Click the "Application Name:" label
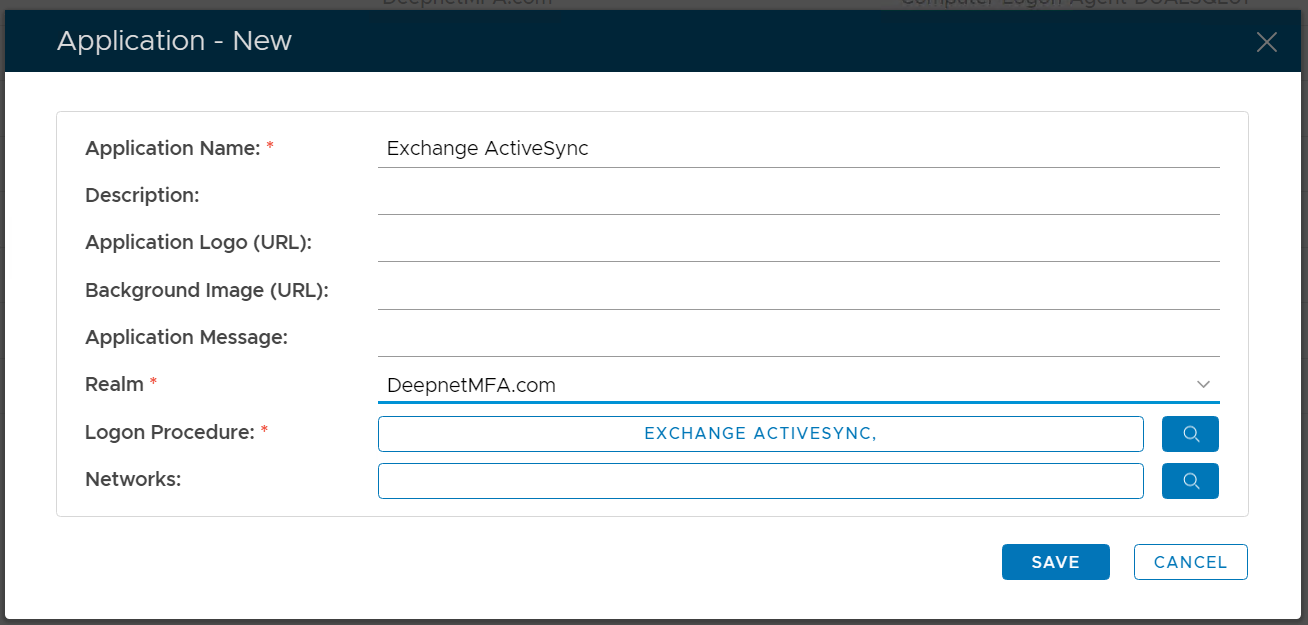The height and width of the screenshot is (625, 1308). click(172, 149)
